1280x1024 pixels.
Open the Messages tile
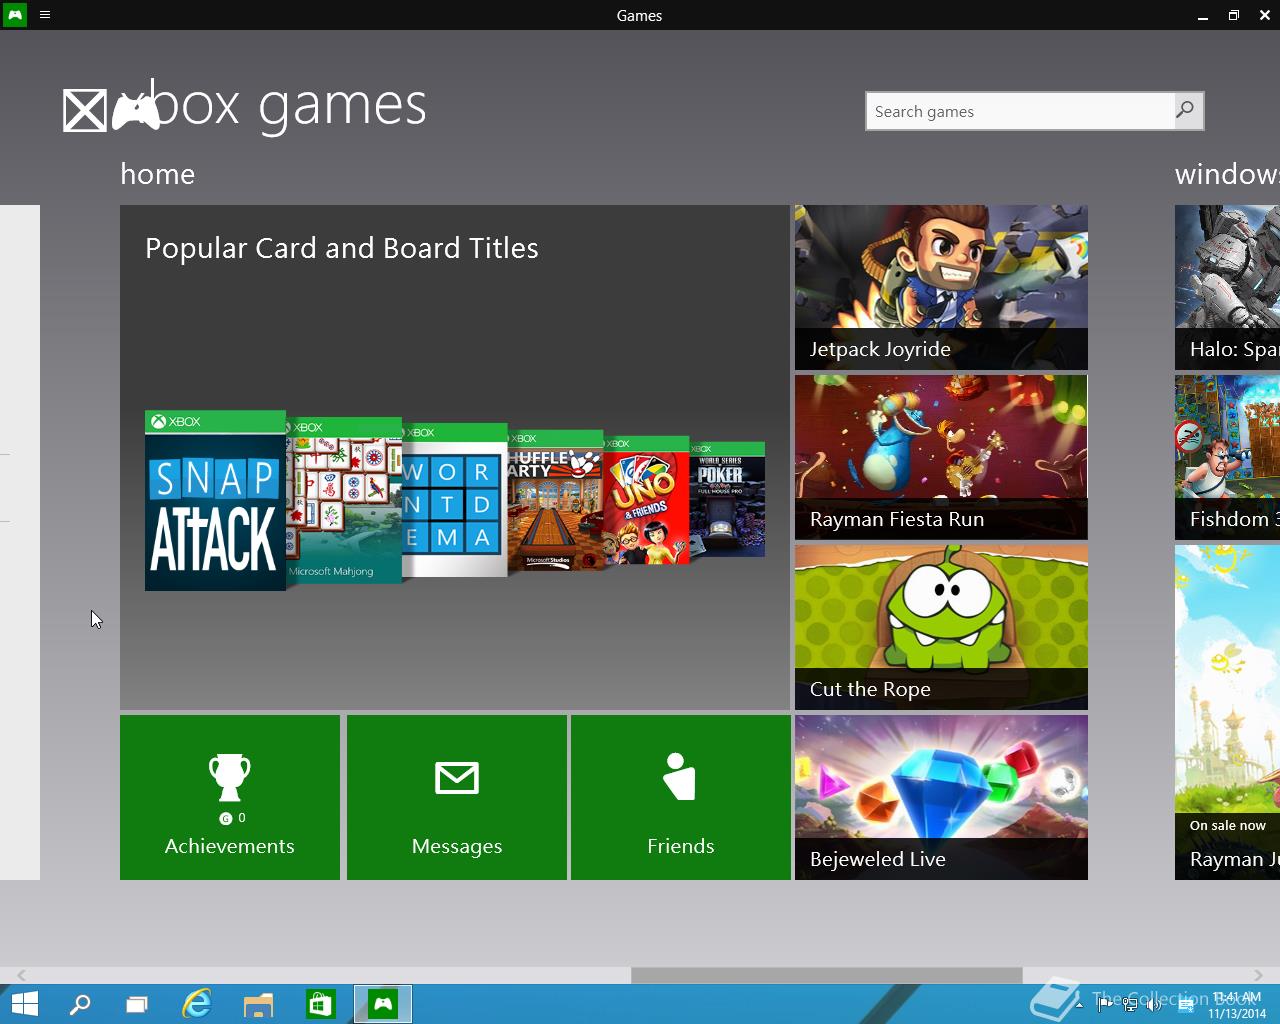point(457,797)
